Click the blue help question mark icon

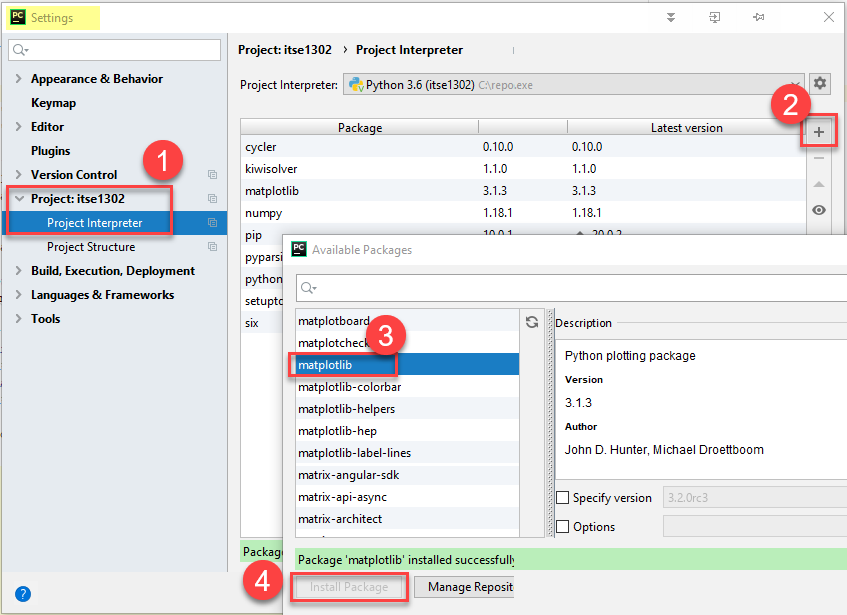coord(23,594)
